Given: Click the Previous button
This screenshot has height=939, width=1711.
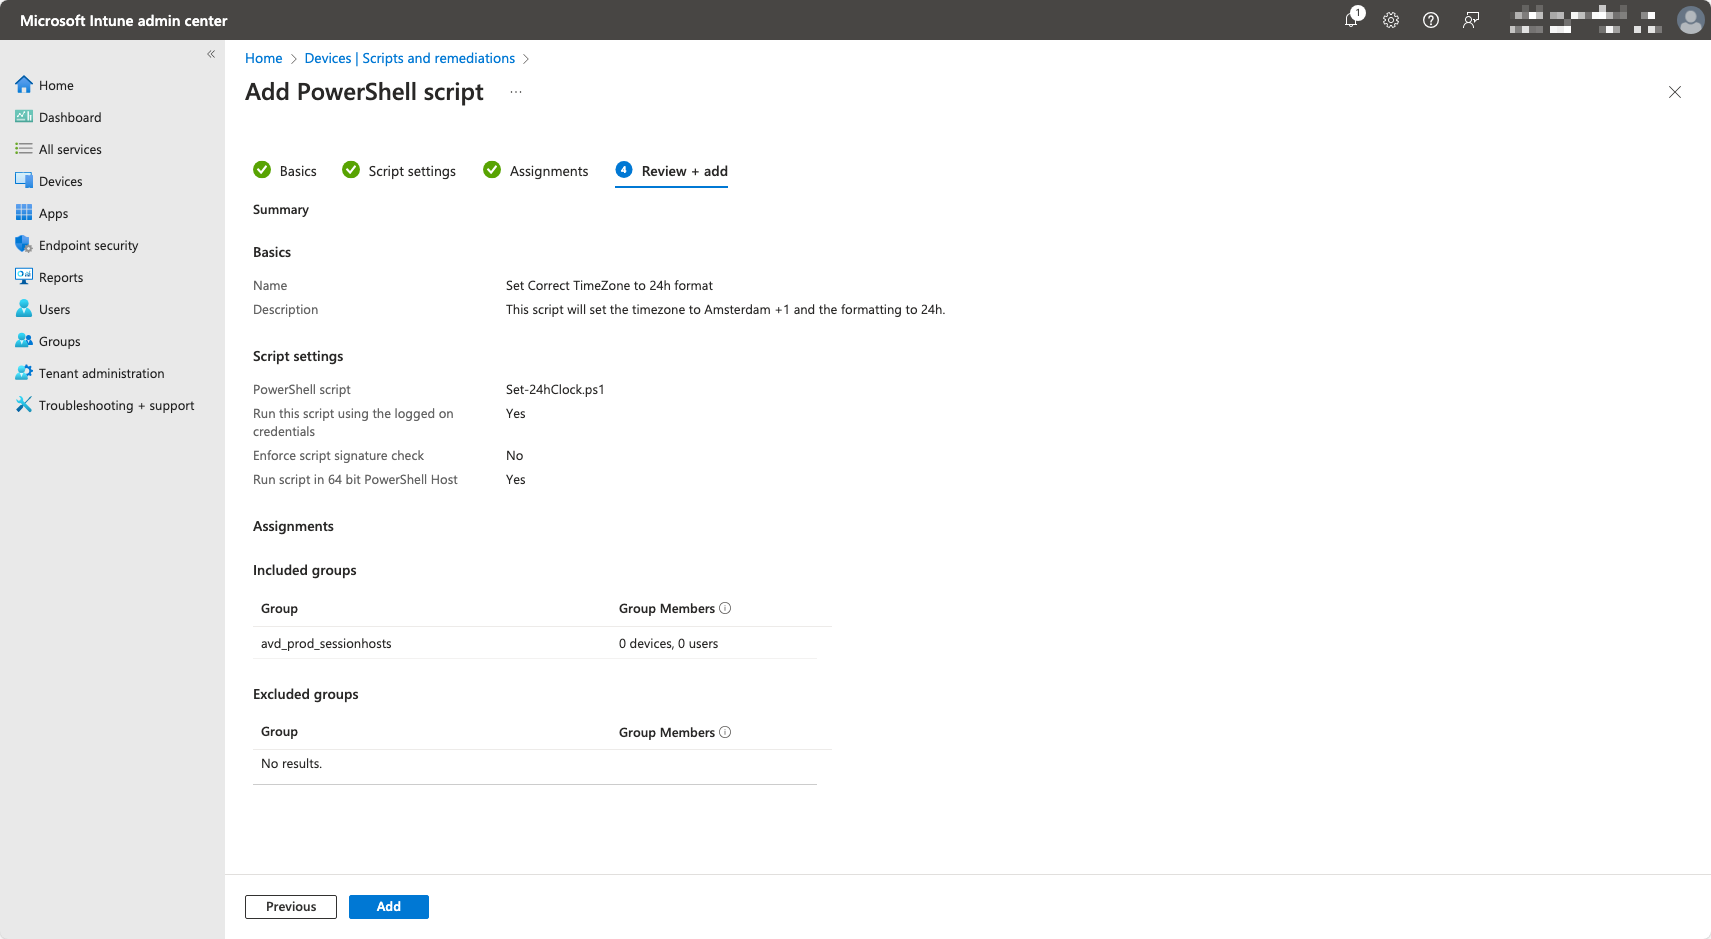Looking at the screenshot, I should (290, 906).
